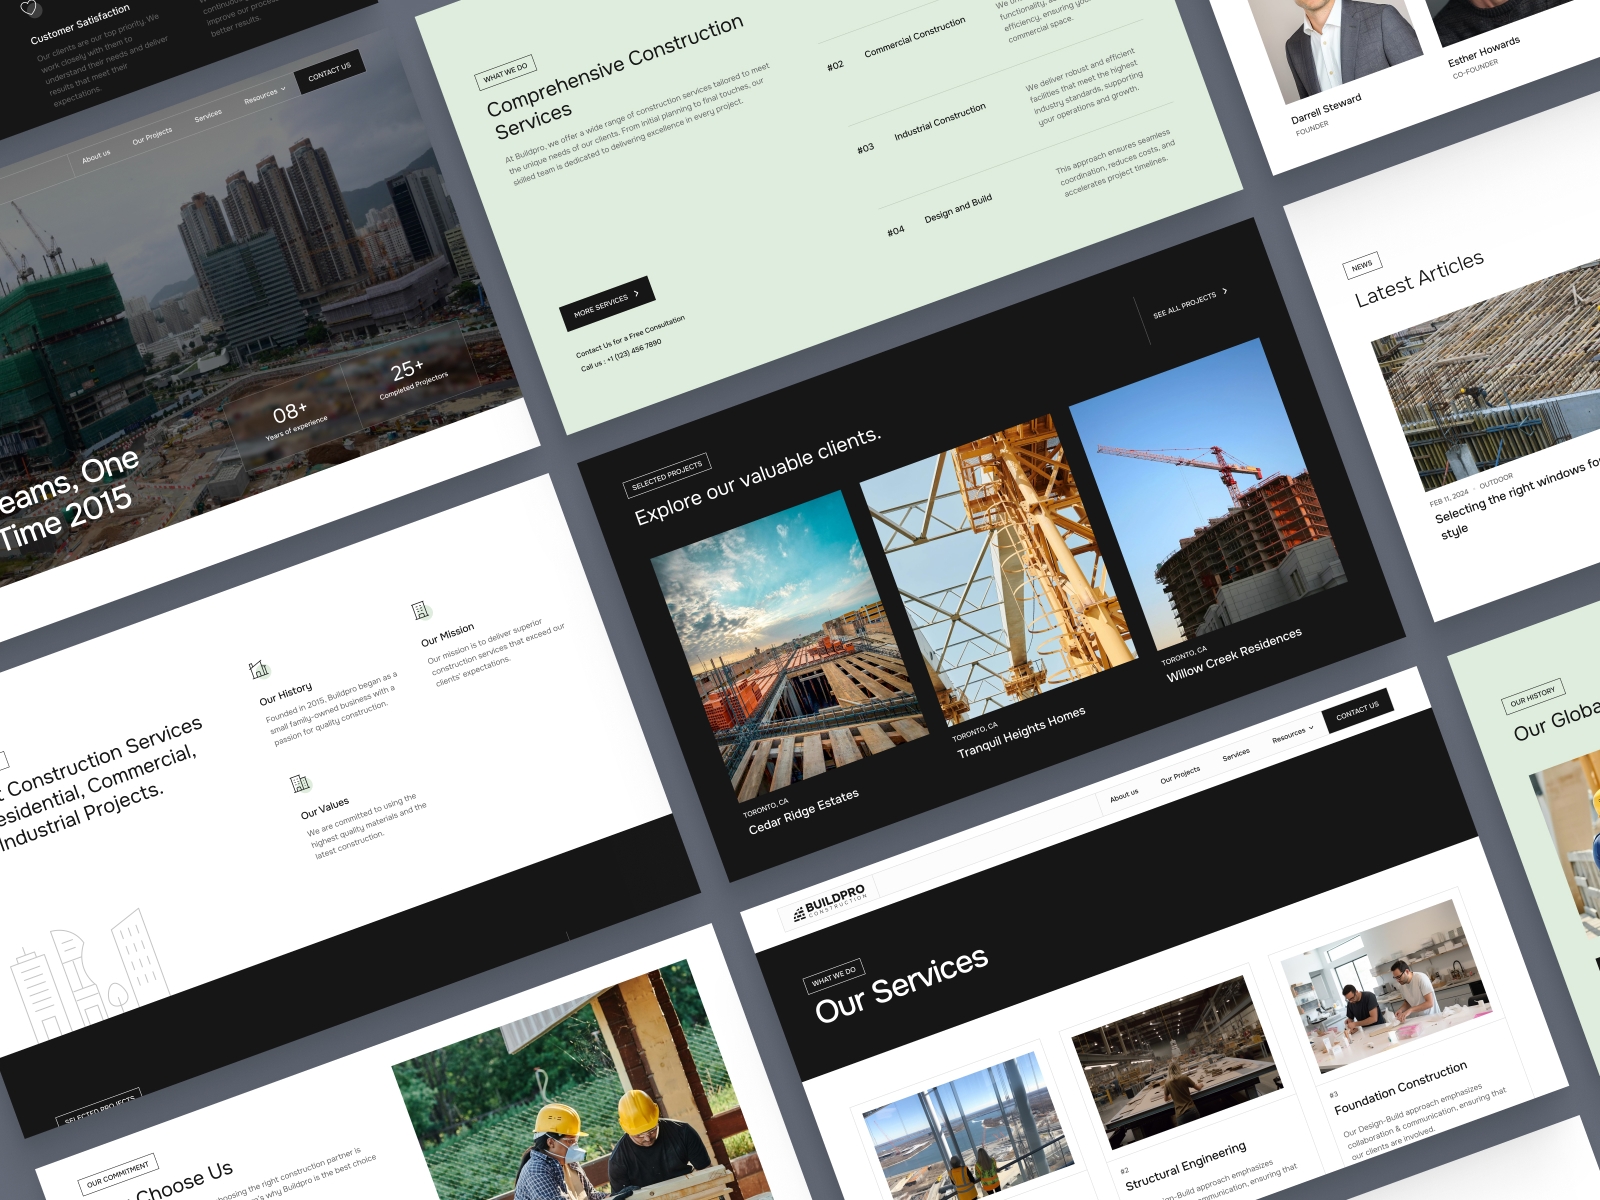Click the Our Mission building icon

pos(421,609)
